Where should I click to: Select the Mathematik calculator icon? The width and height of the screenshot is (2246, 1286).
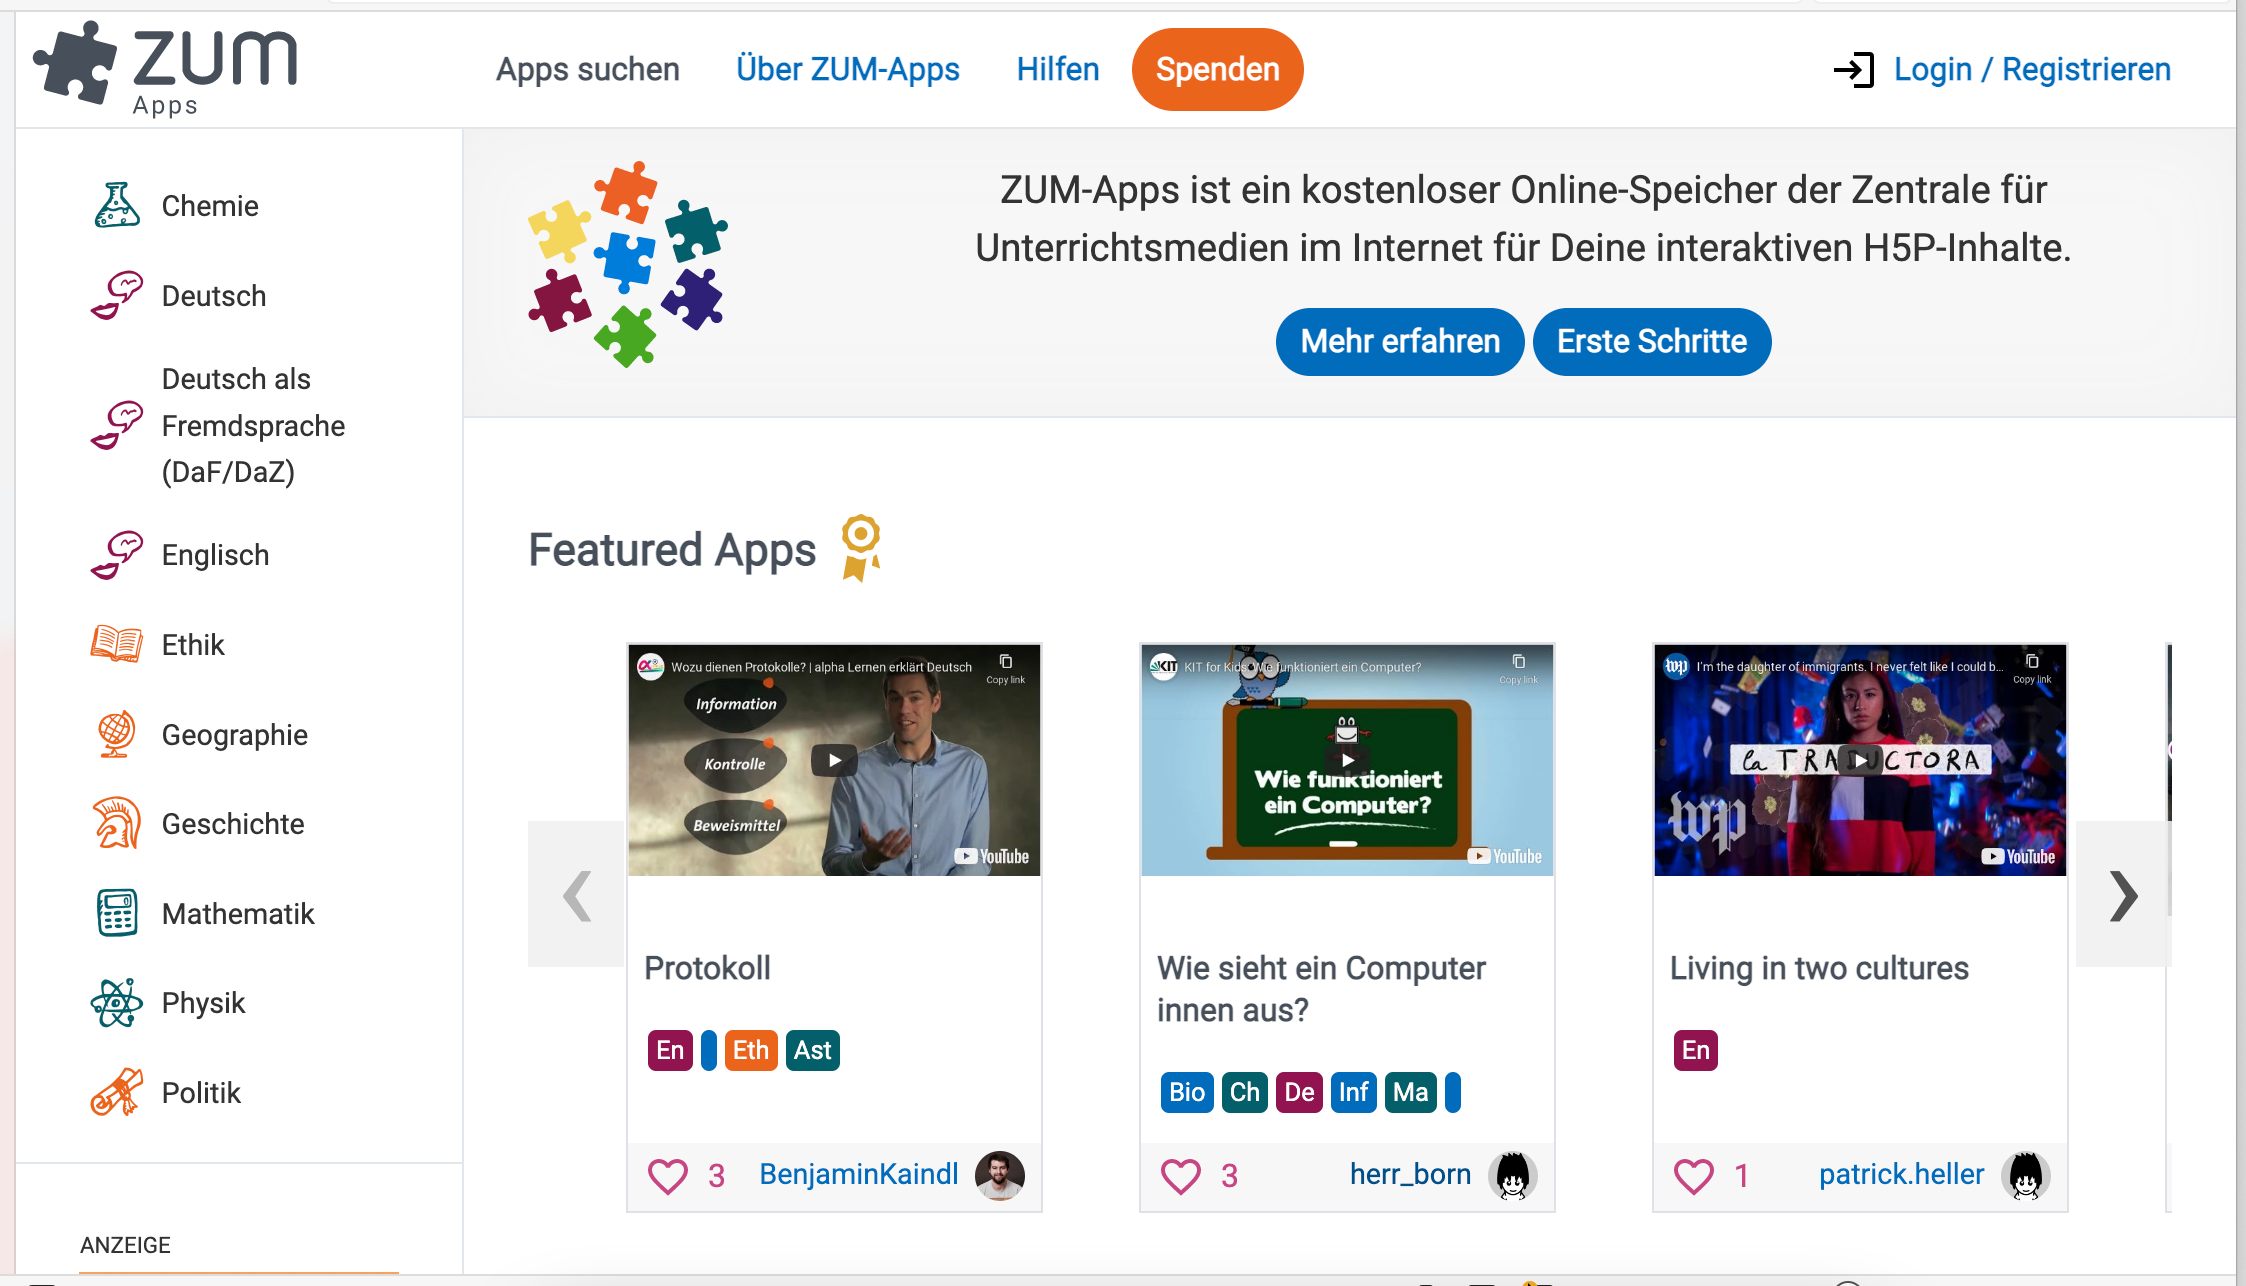[x=117, y=913]
